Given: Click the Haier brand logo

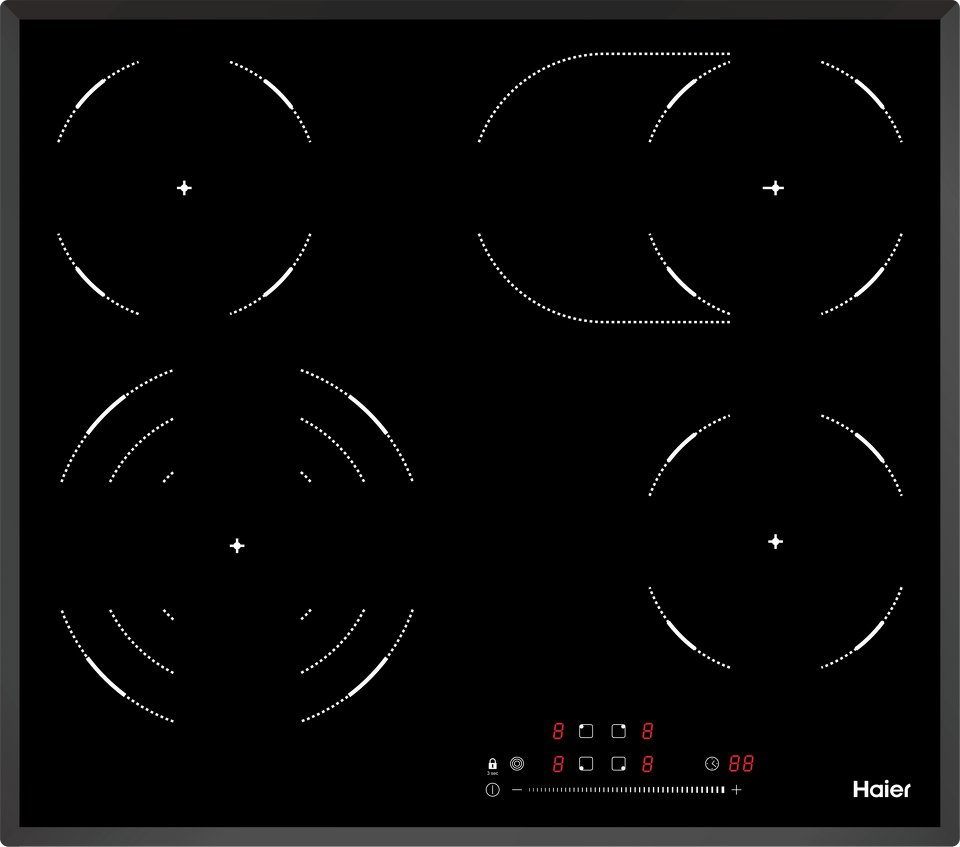Looking at the screenshot, I should (x=881, y=789).
